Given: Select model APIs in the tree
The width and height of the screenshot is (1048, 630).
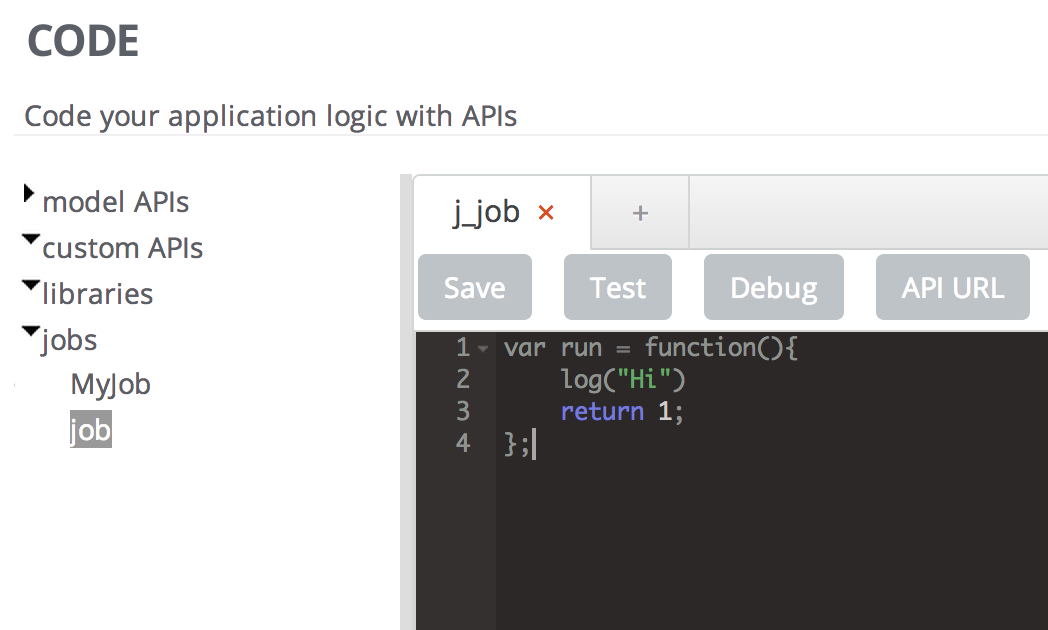Looking at the screenshot, I should tap(116, 202).
